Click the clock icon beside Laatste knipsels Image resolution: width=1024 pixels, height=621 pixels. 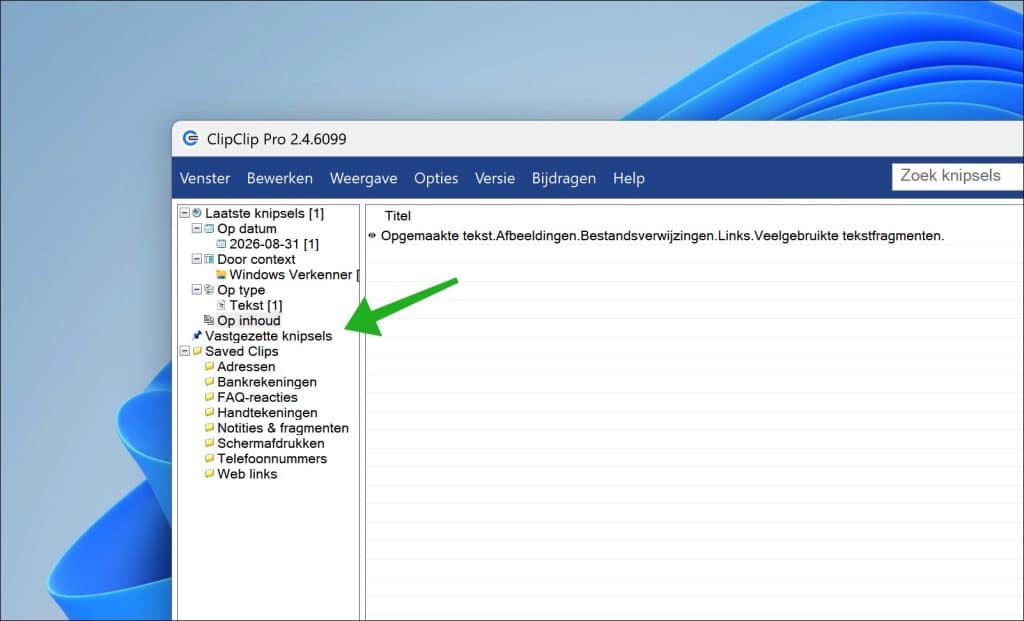pos(197,213)
